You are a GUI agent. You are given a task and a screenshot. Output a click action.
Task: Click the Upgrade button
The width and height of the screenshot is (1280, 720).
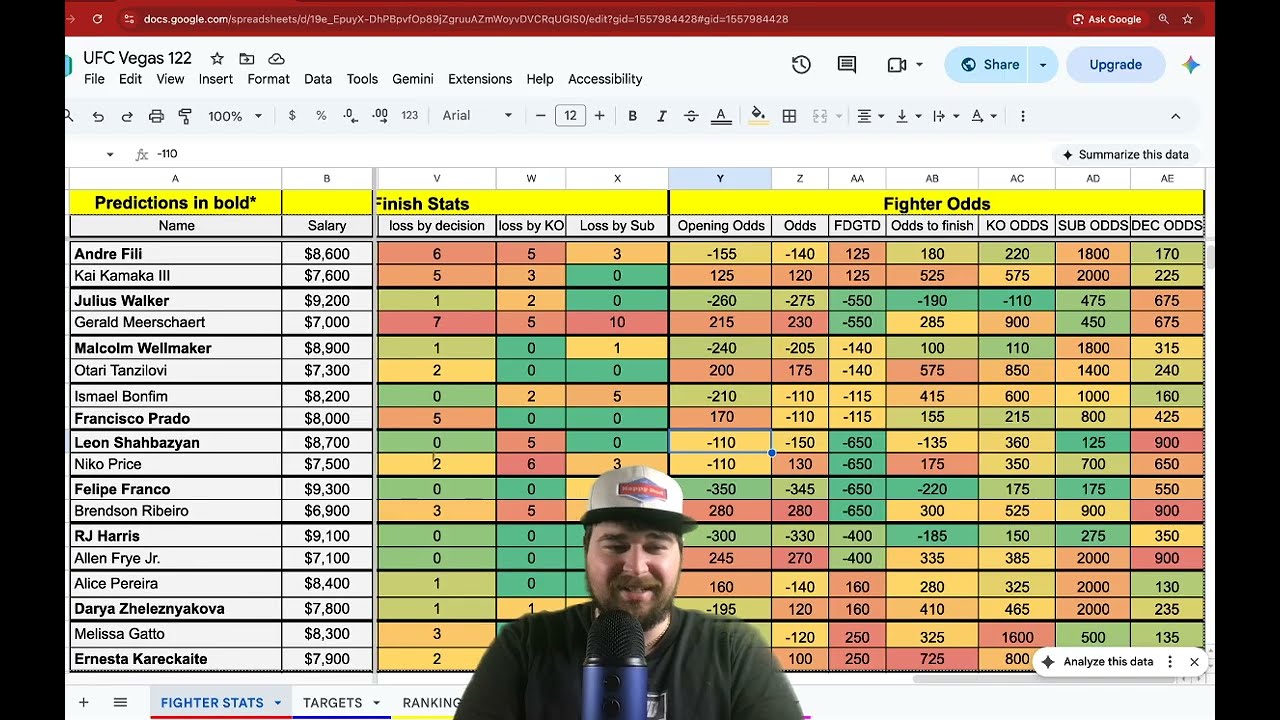pyautogui.click(x=1115, y=65)
